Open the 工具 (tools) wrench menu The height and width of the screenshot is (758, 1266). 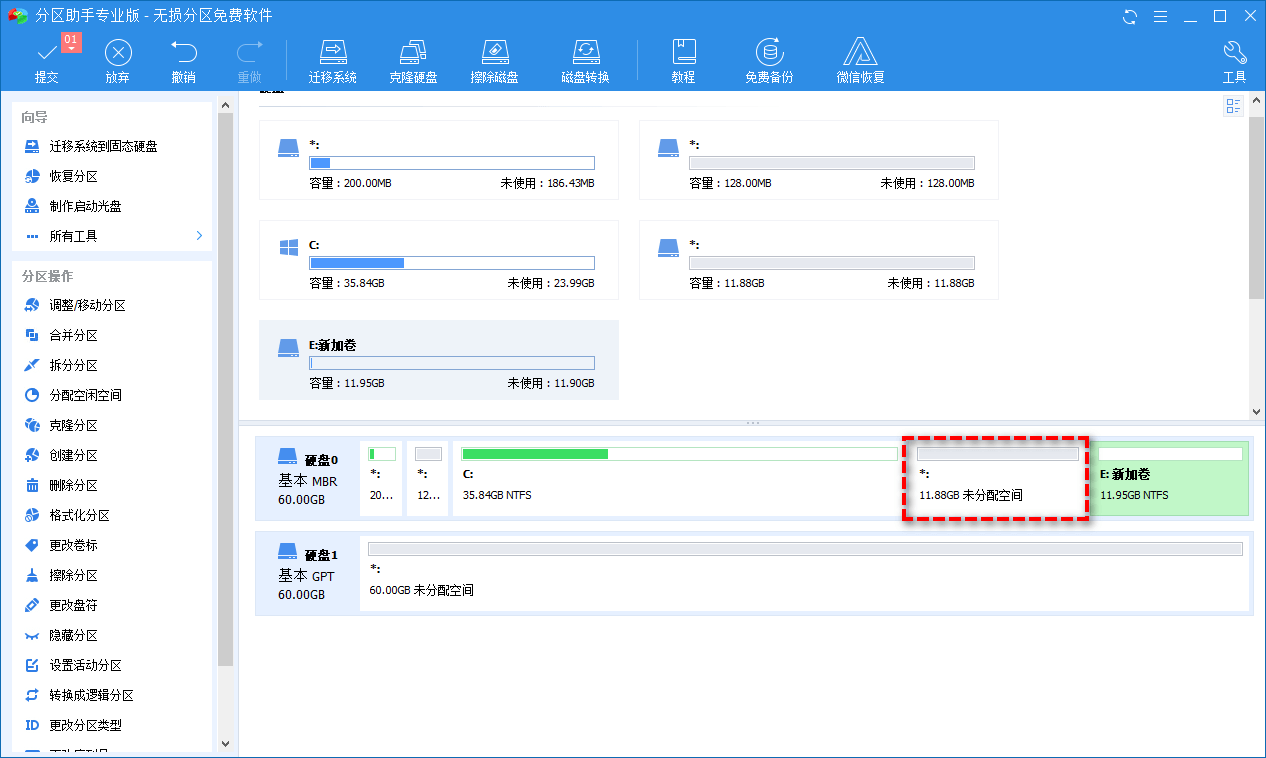pyautogui.click(x=1234, y=53)
